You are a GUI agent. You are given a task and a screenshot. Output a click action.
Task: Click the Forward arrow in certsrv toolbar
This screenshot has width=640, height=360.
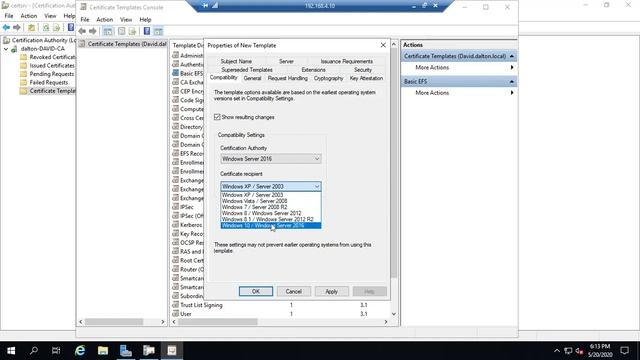(17, 27)
